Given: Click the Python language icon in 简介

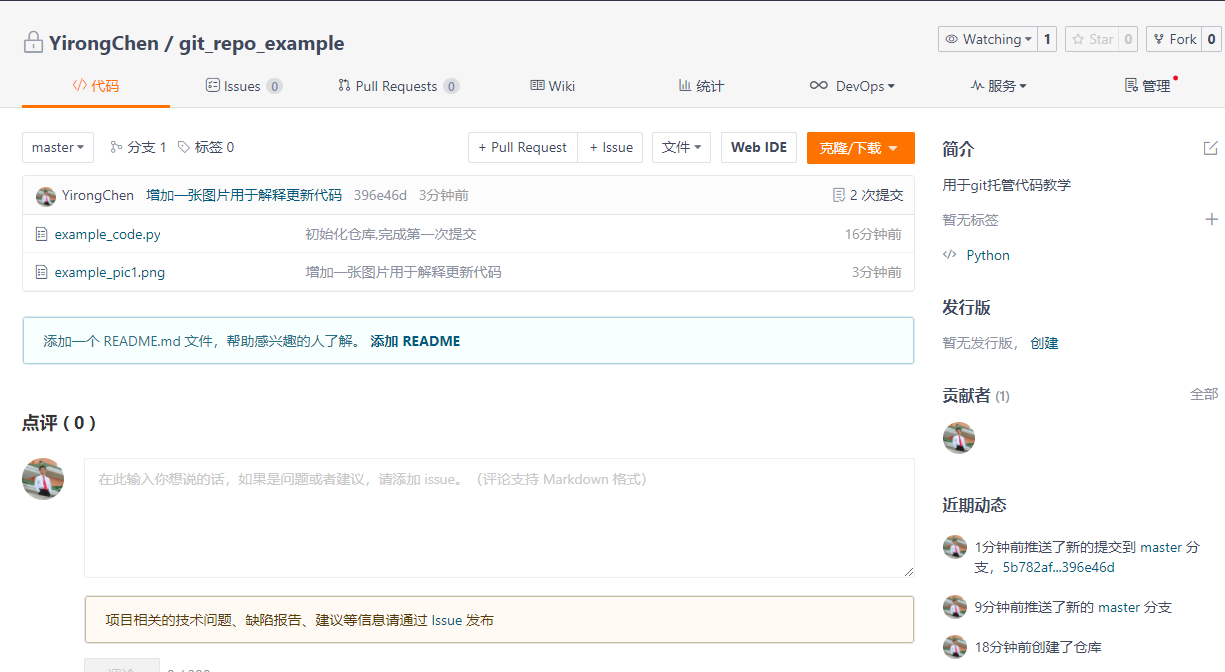Looking at the screenshot, I should pos(949,255).
